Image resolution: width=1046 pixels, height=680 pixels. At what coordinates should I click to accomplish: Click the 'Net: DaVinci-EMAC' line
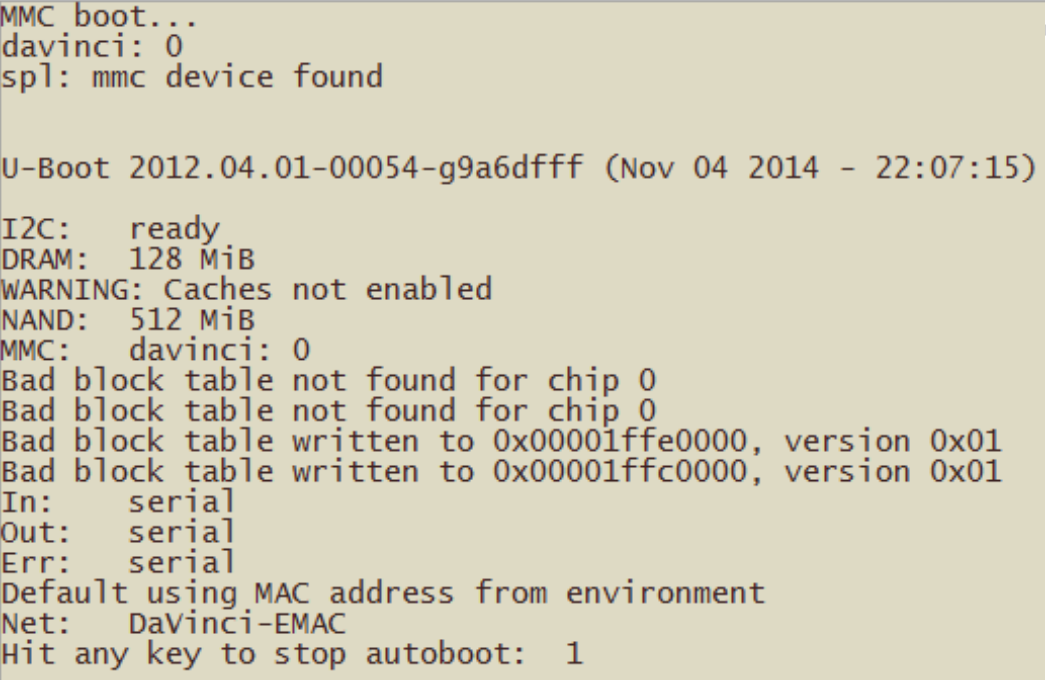click(173, 623)
